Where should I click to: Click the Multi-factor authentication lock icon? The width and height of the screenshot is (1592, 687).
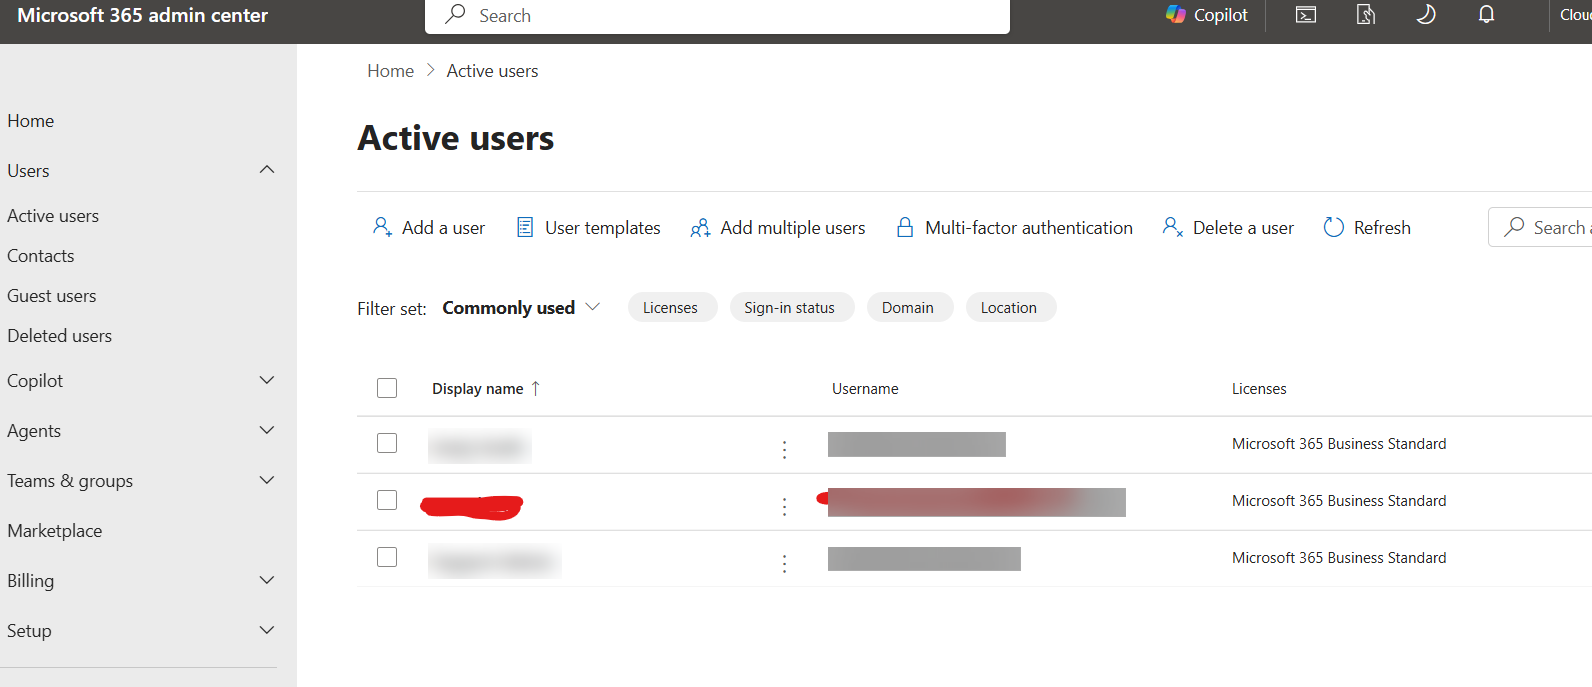905,227
